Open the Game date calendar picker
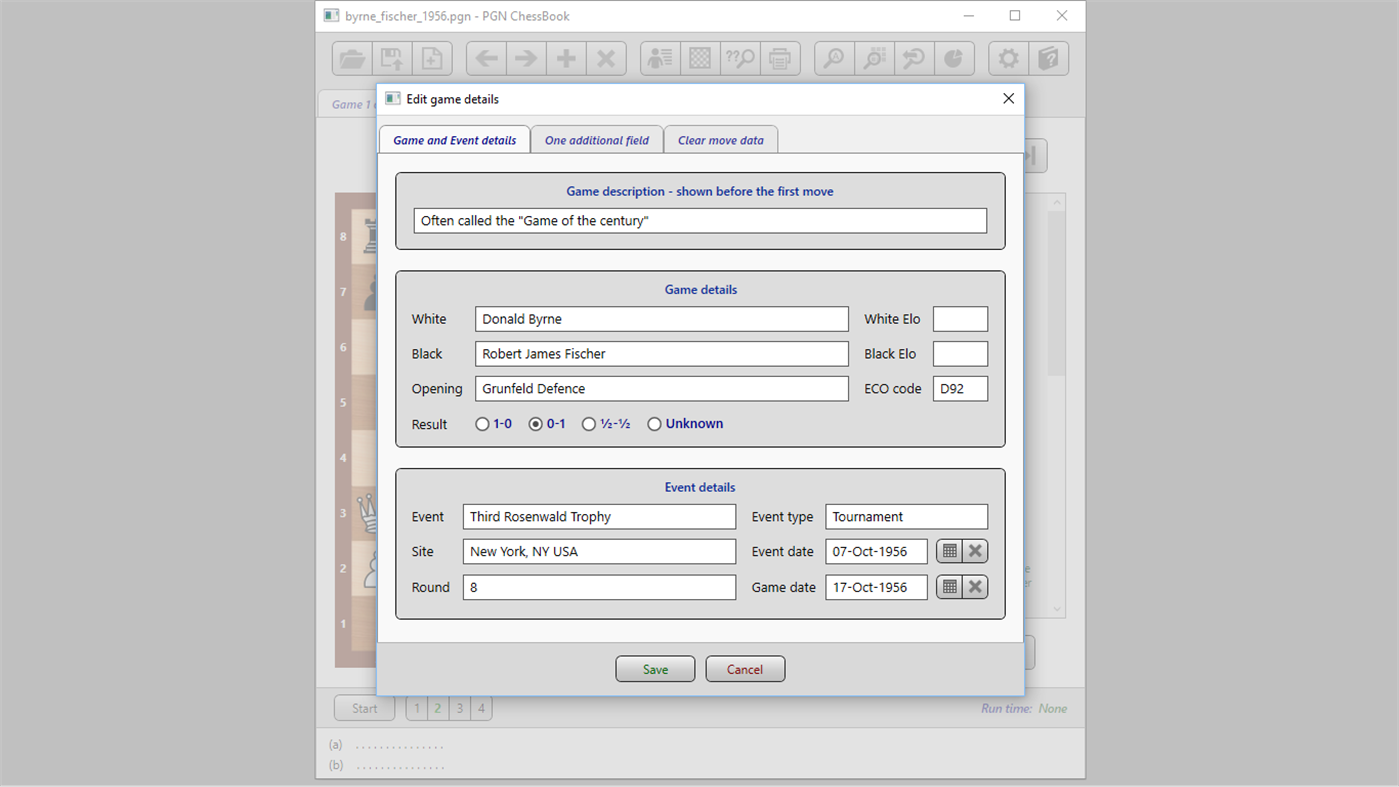Screen dimensions: 1399x787 coord(948,587)
